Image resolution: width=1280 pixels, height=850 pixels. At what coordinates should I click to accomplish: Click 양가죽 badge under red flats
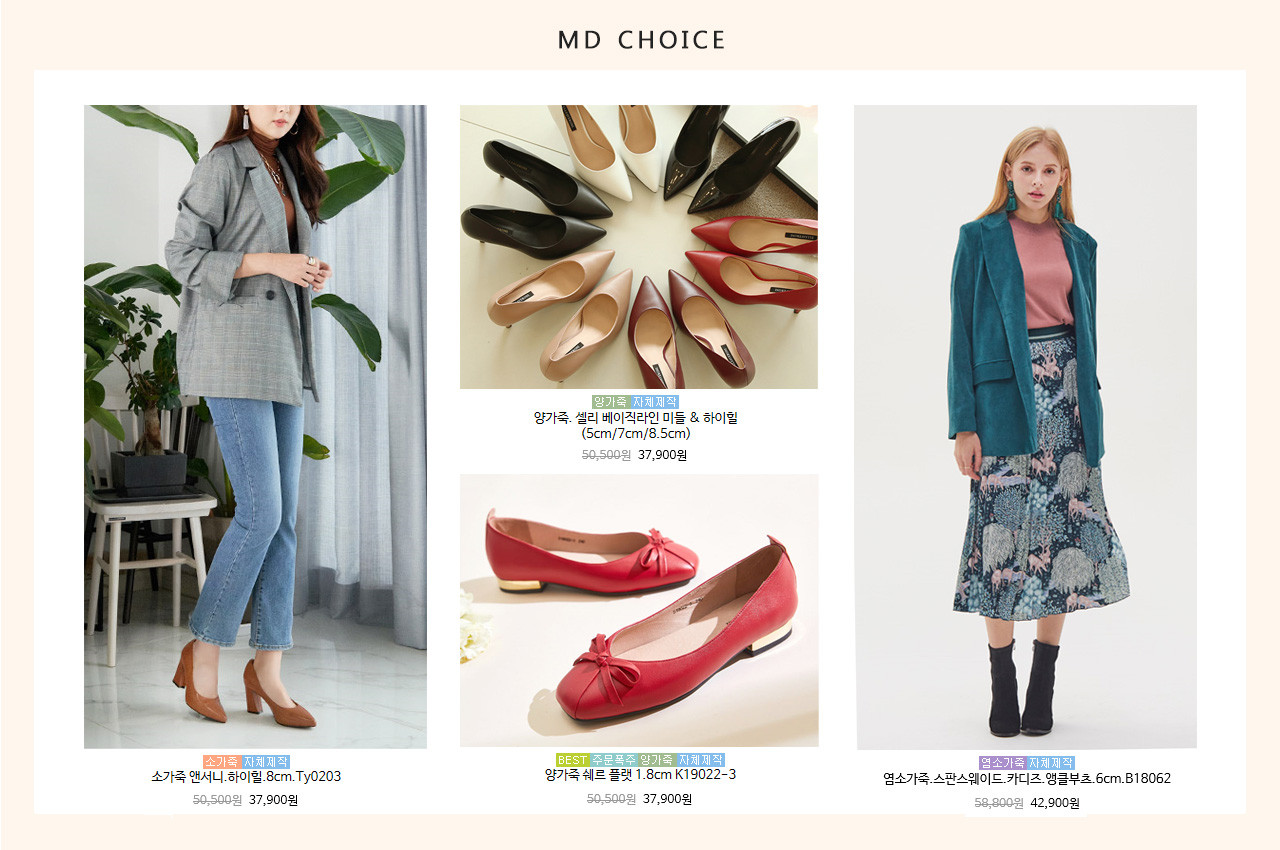click(x=657, y=760)
